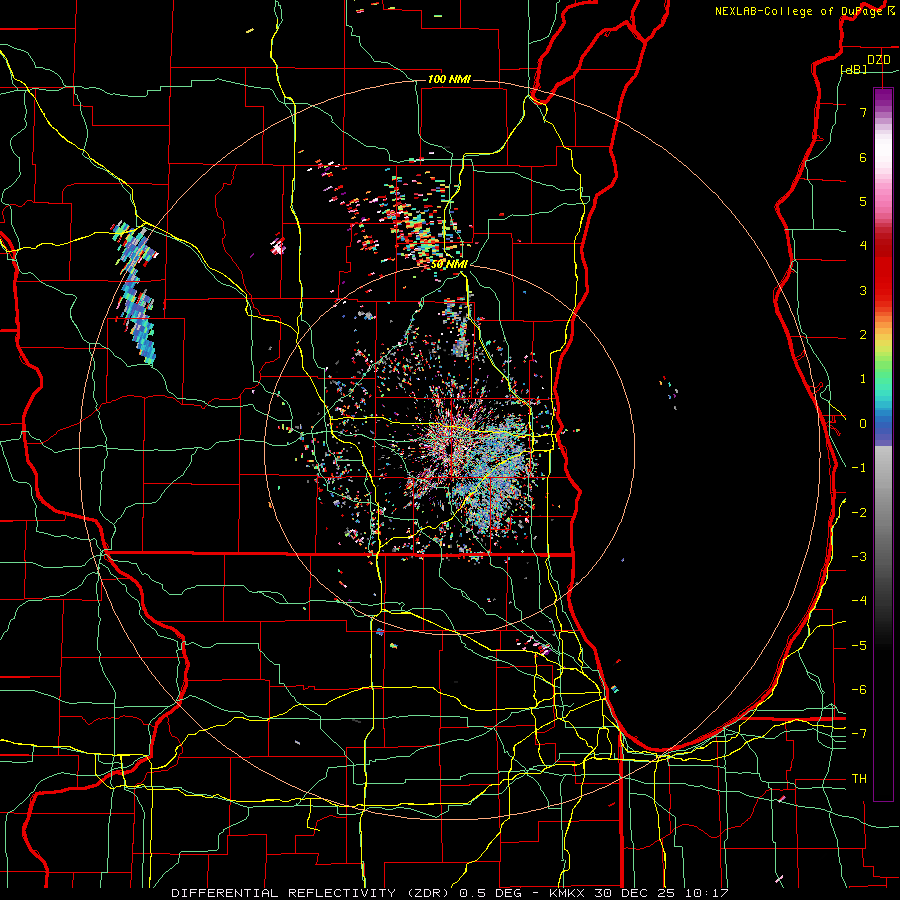Click the "3" value on the color scale
The image size is (900, 900).
863,290
